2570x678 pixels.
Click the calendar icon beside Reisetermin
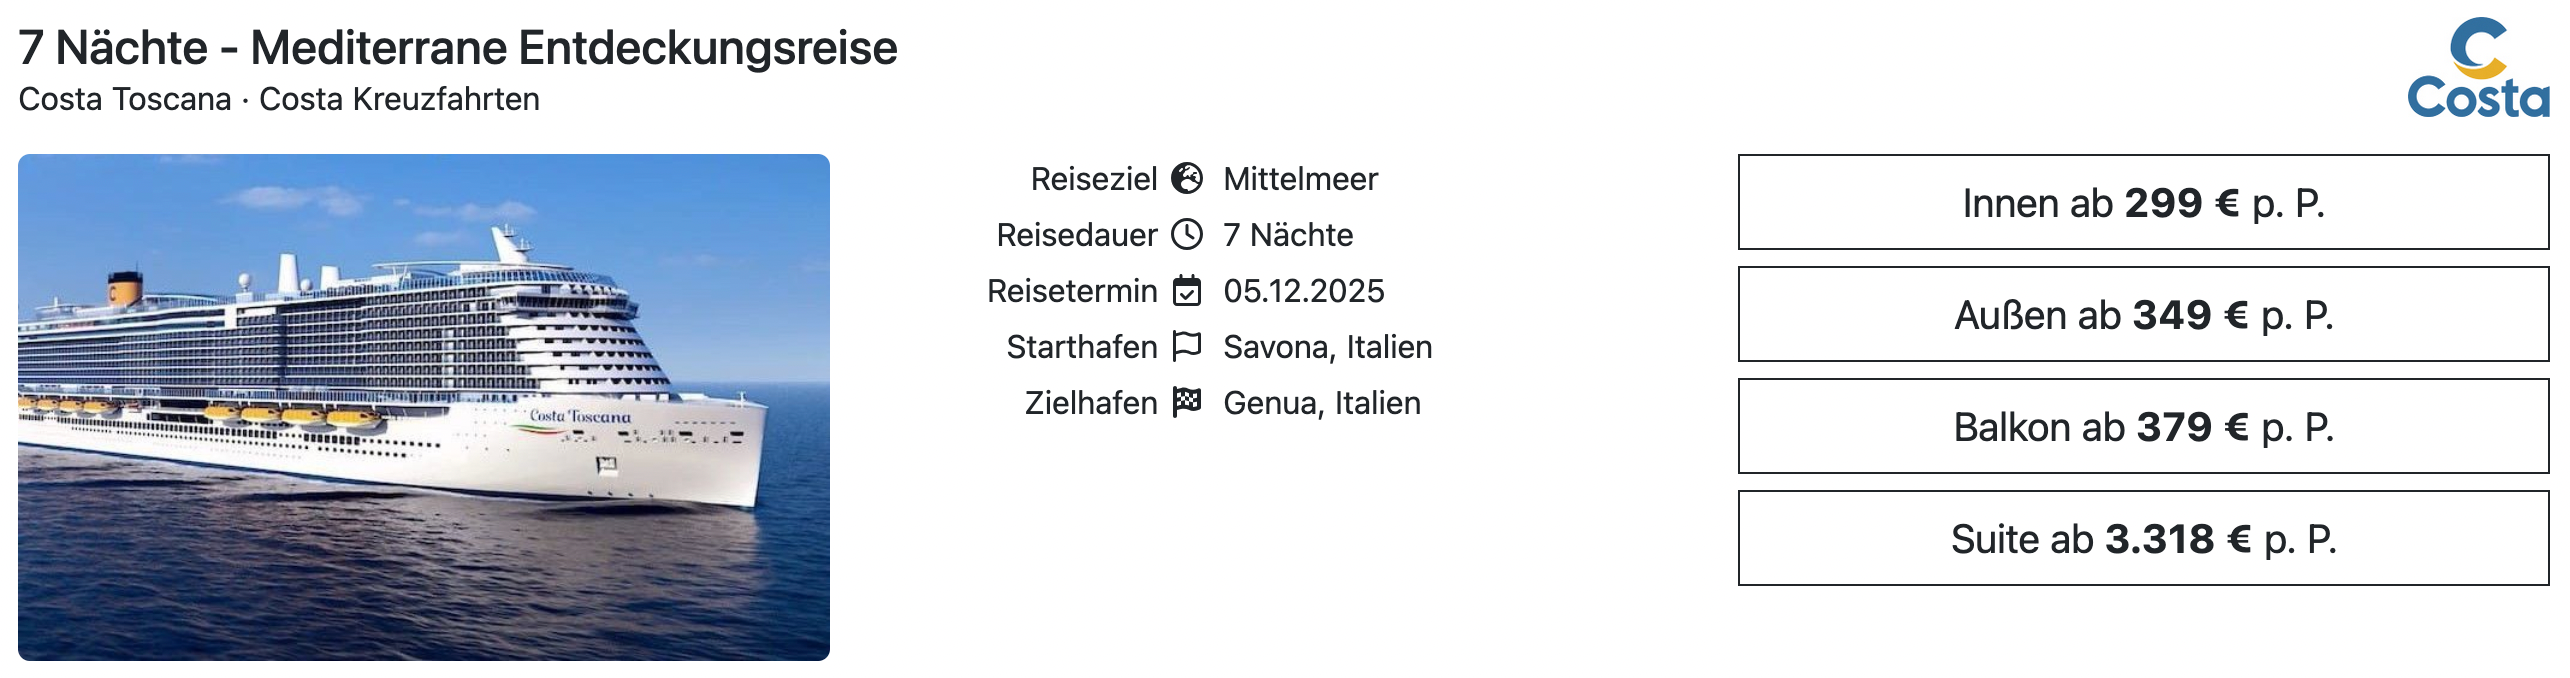[1187, 291]
